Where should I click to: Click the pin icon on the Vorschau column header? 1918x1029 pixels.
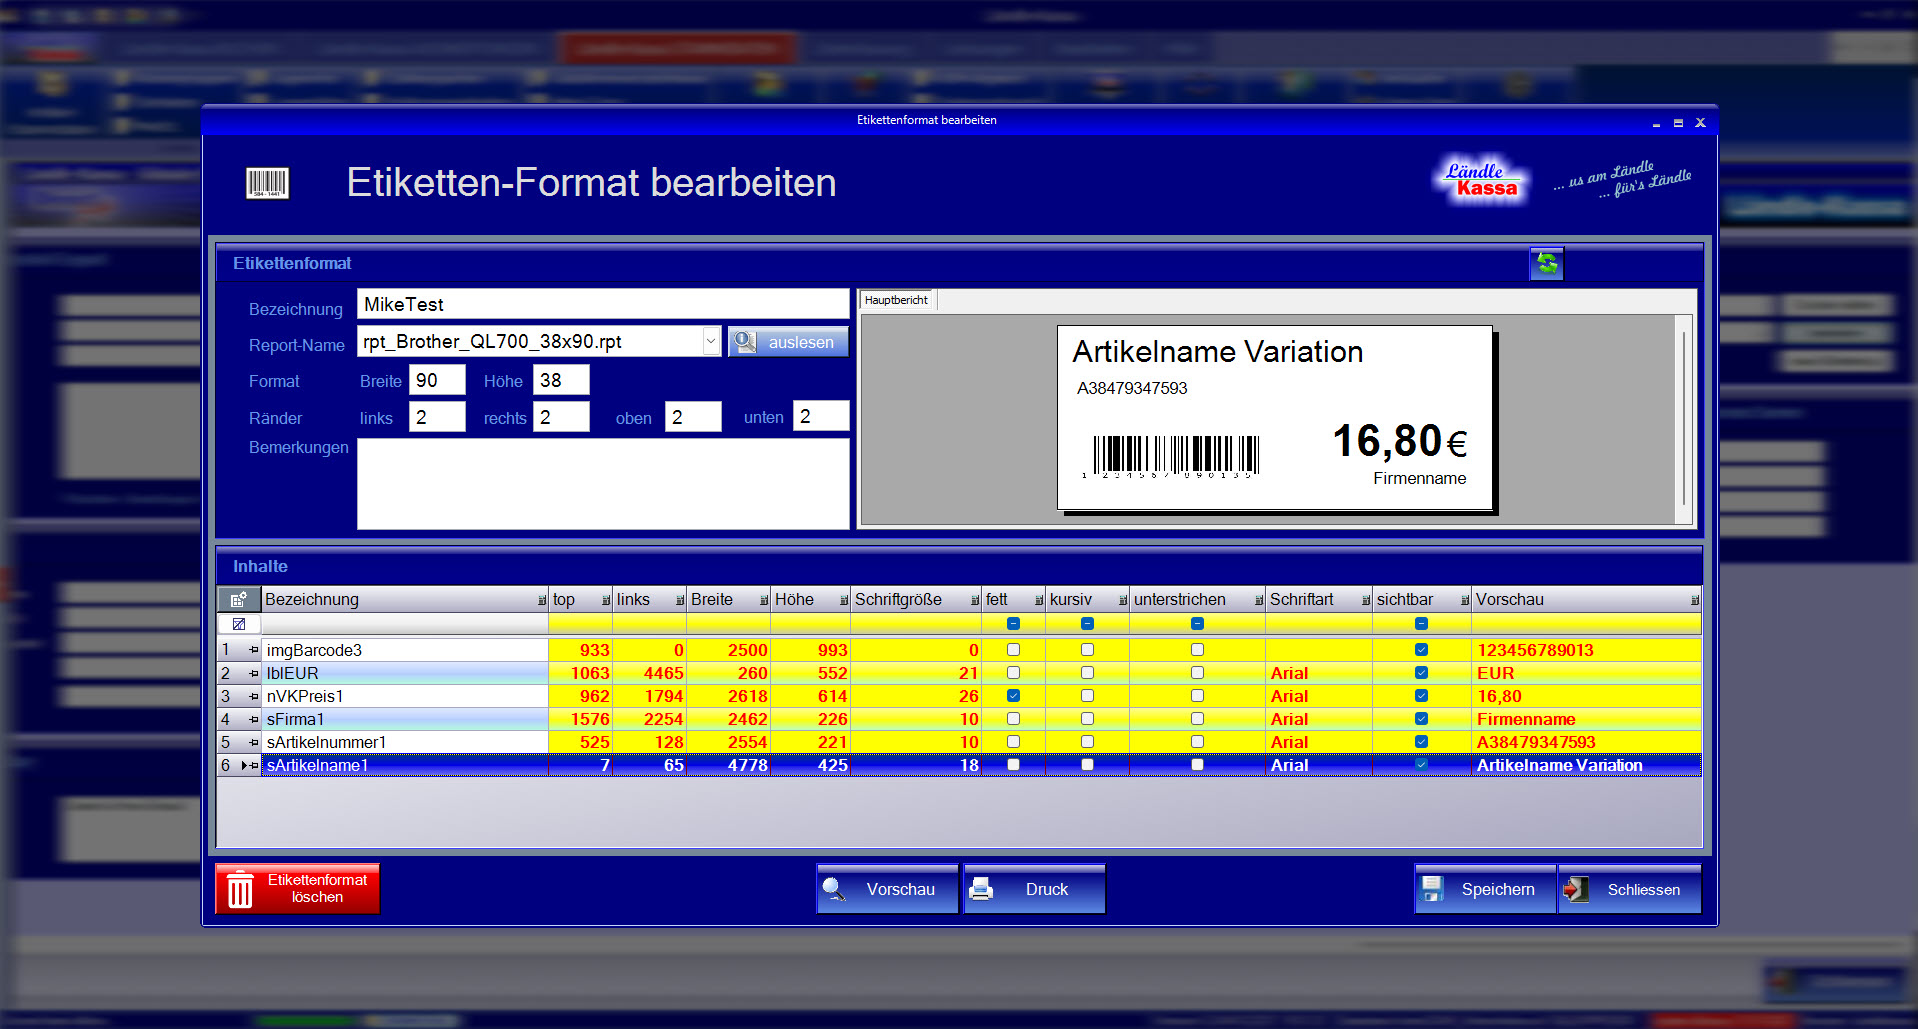[1695, 601]
